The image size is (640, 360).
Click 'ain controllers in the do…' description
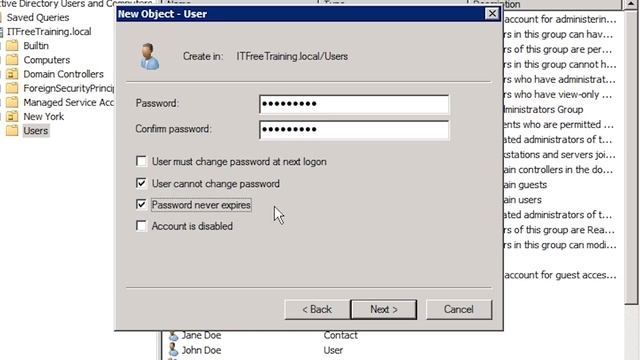(x=558, y=169)
